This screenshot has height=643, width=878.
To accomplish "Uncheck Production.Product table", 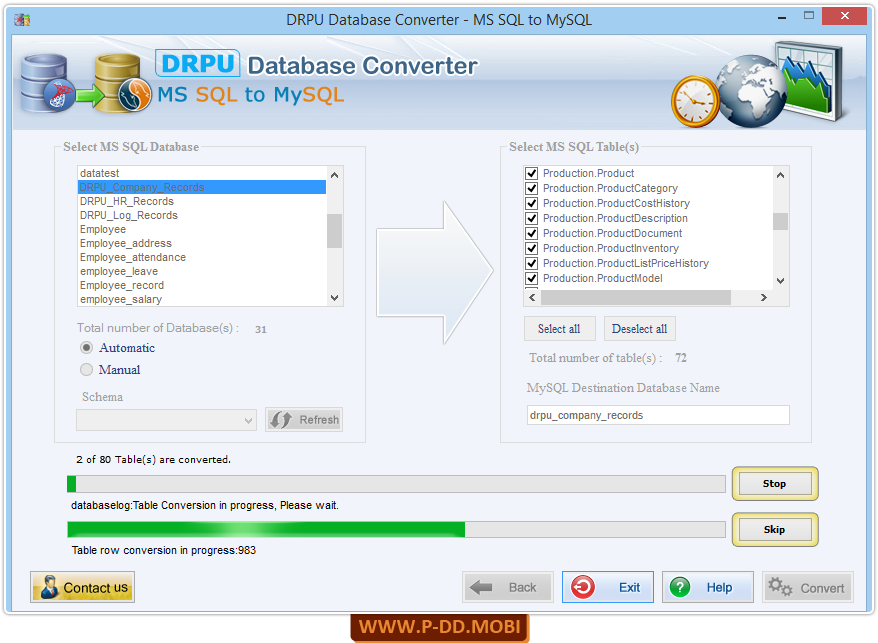I will pos(531,173).
